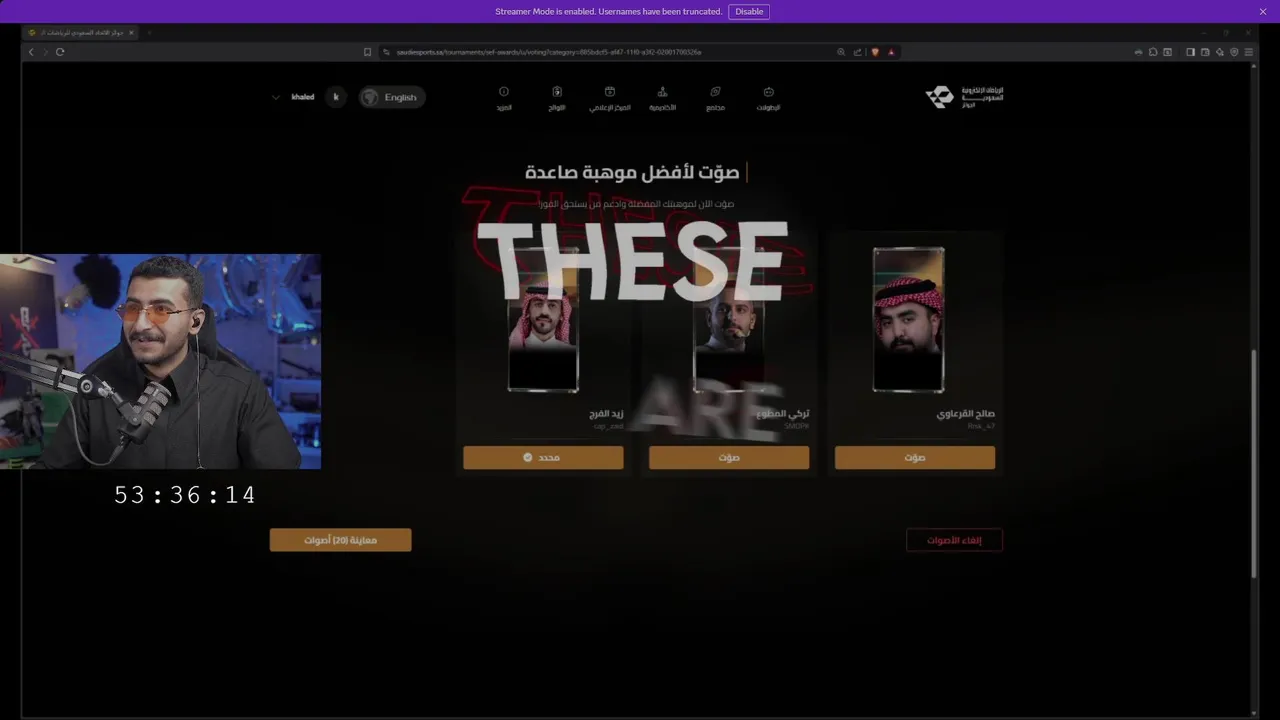The image size is (1280, 720).
Task: Click the browser forward arrow
Action: click(x=45, y=52)
